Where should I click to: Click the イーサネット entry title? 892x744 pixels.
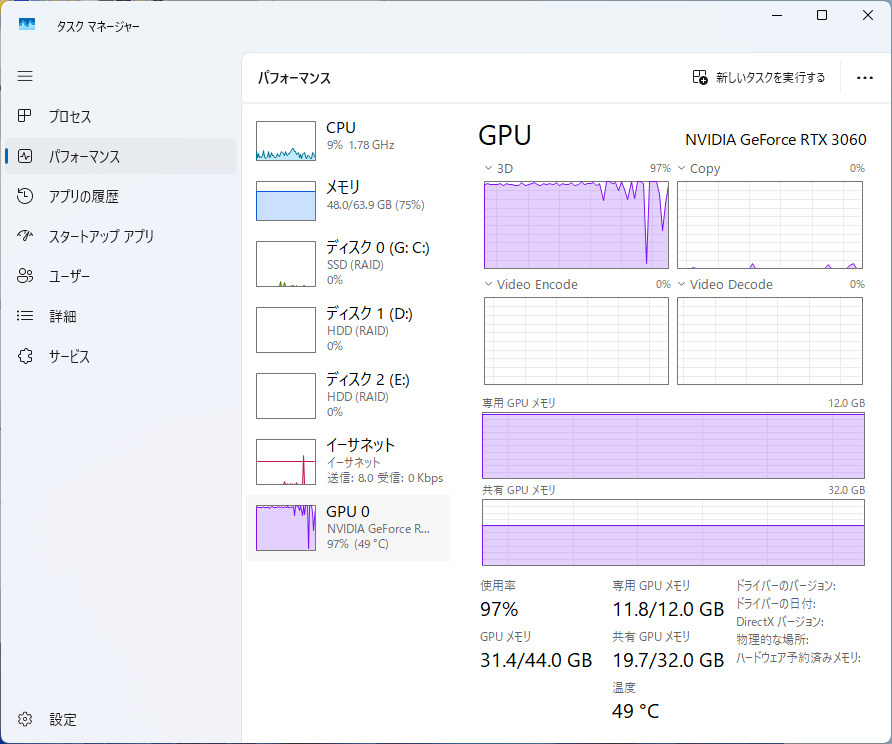click(x=360, y=445)
